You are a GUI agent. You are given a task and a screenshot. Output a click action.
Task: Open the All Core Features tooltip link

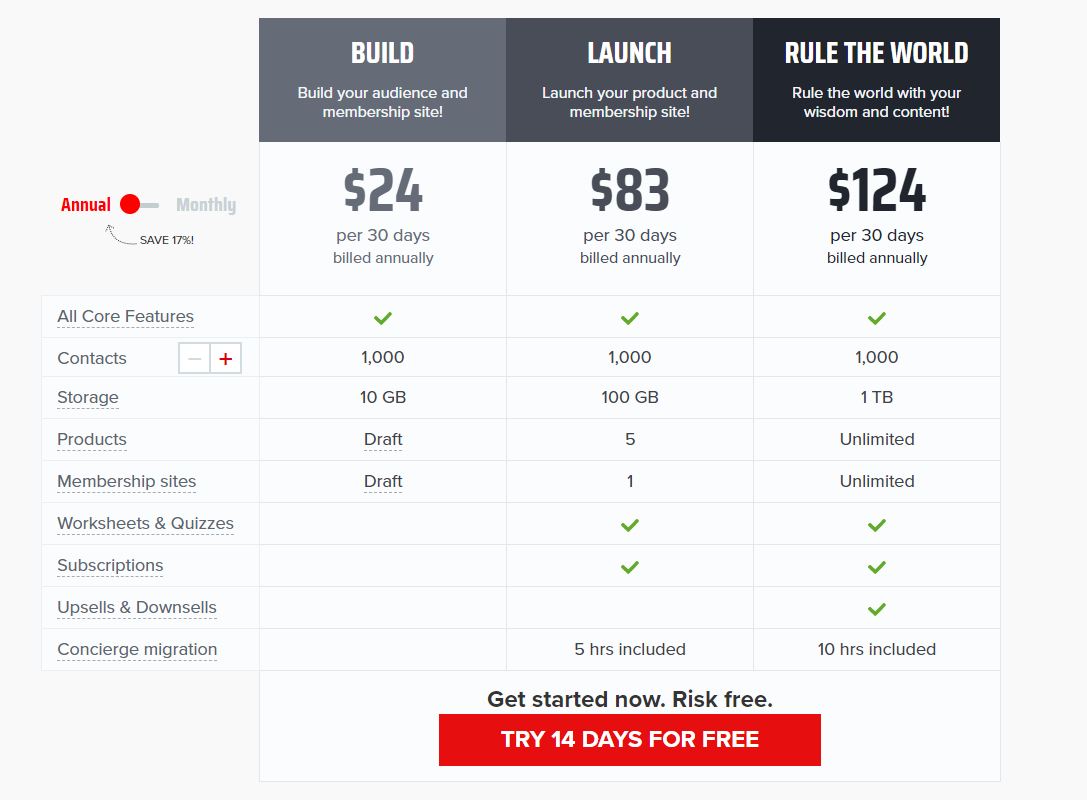(x=125, y=317)
